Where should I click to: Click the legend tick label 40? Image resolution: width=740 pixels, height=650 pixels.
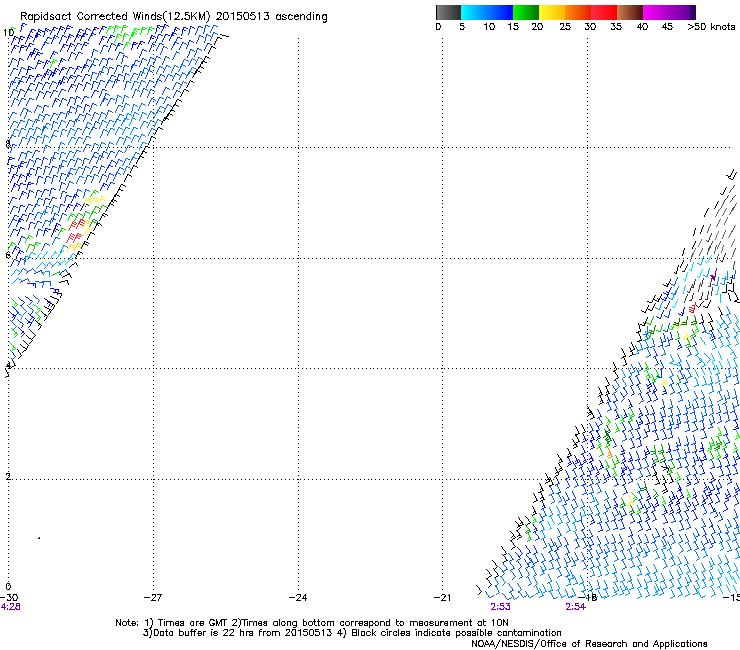(x=642, y=27)
